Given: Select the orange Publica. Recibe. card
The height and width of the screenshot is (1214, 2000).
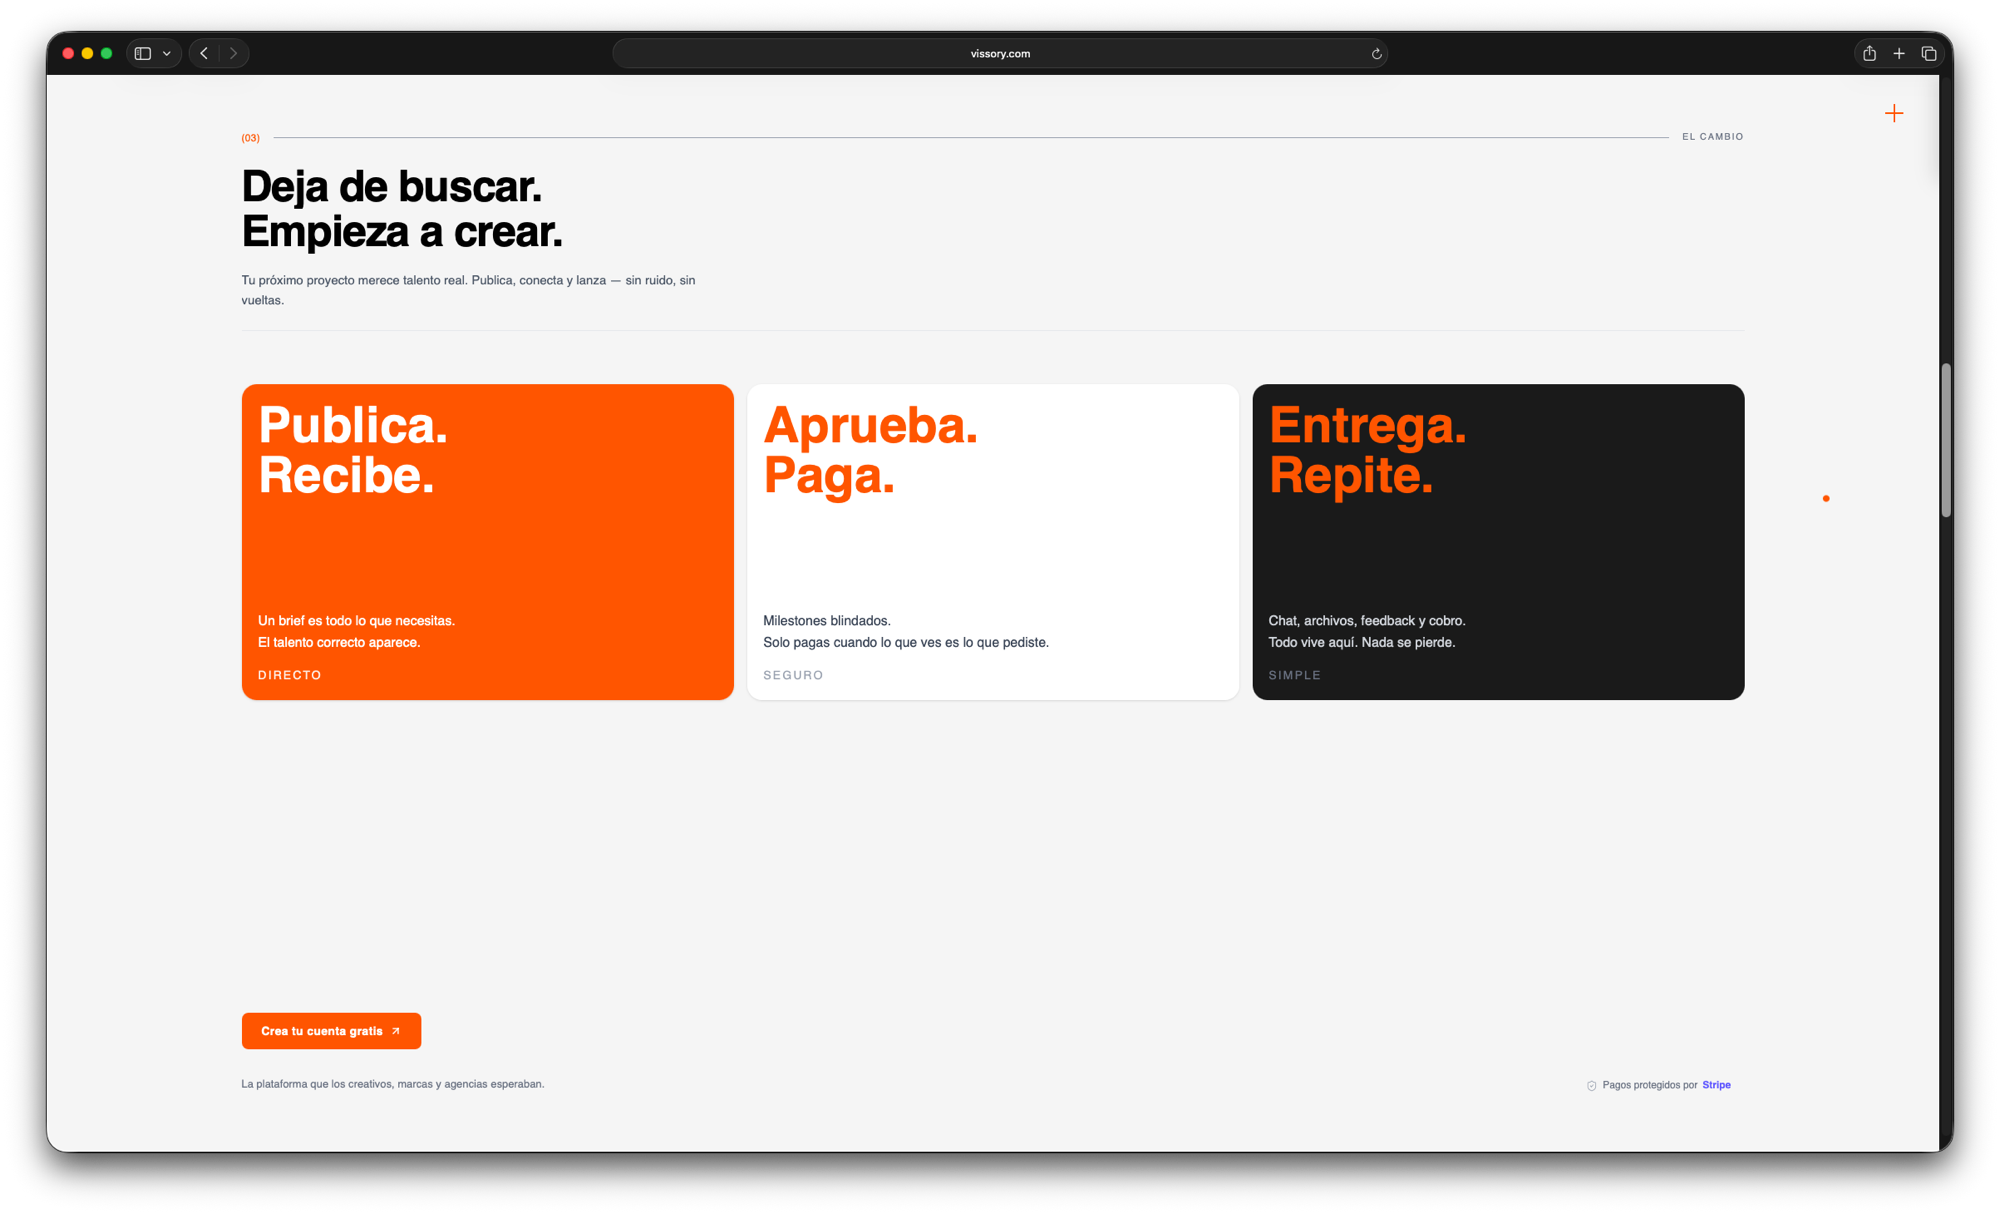Looking at the screenshot, I should [x=487, y=542].
